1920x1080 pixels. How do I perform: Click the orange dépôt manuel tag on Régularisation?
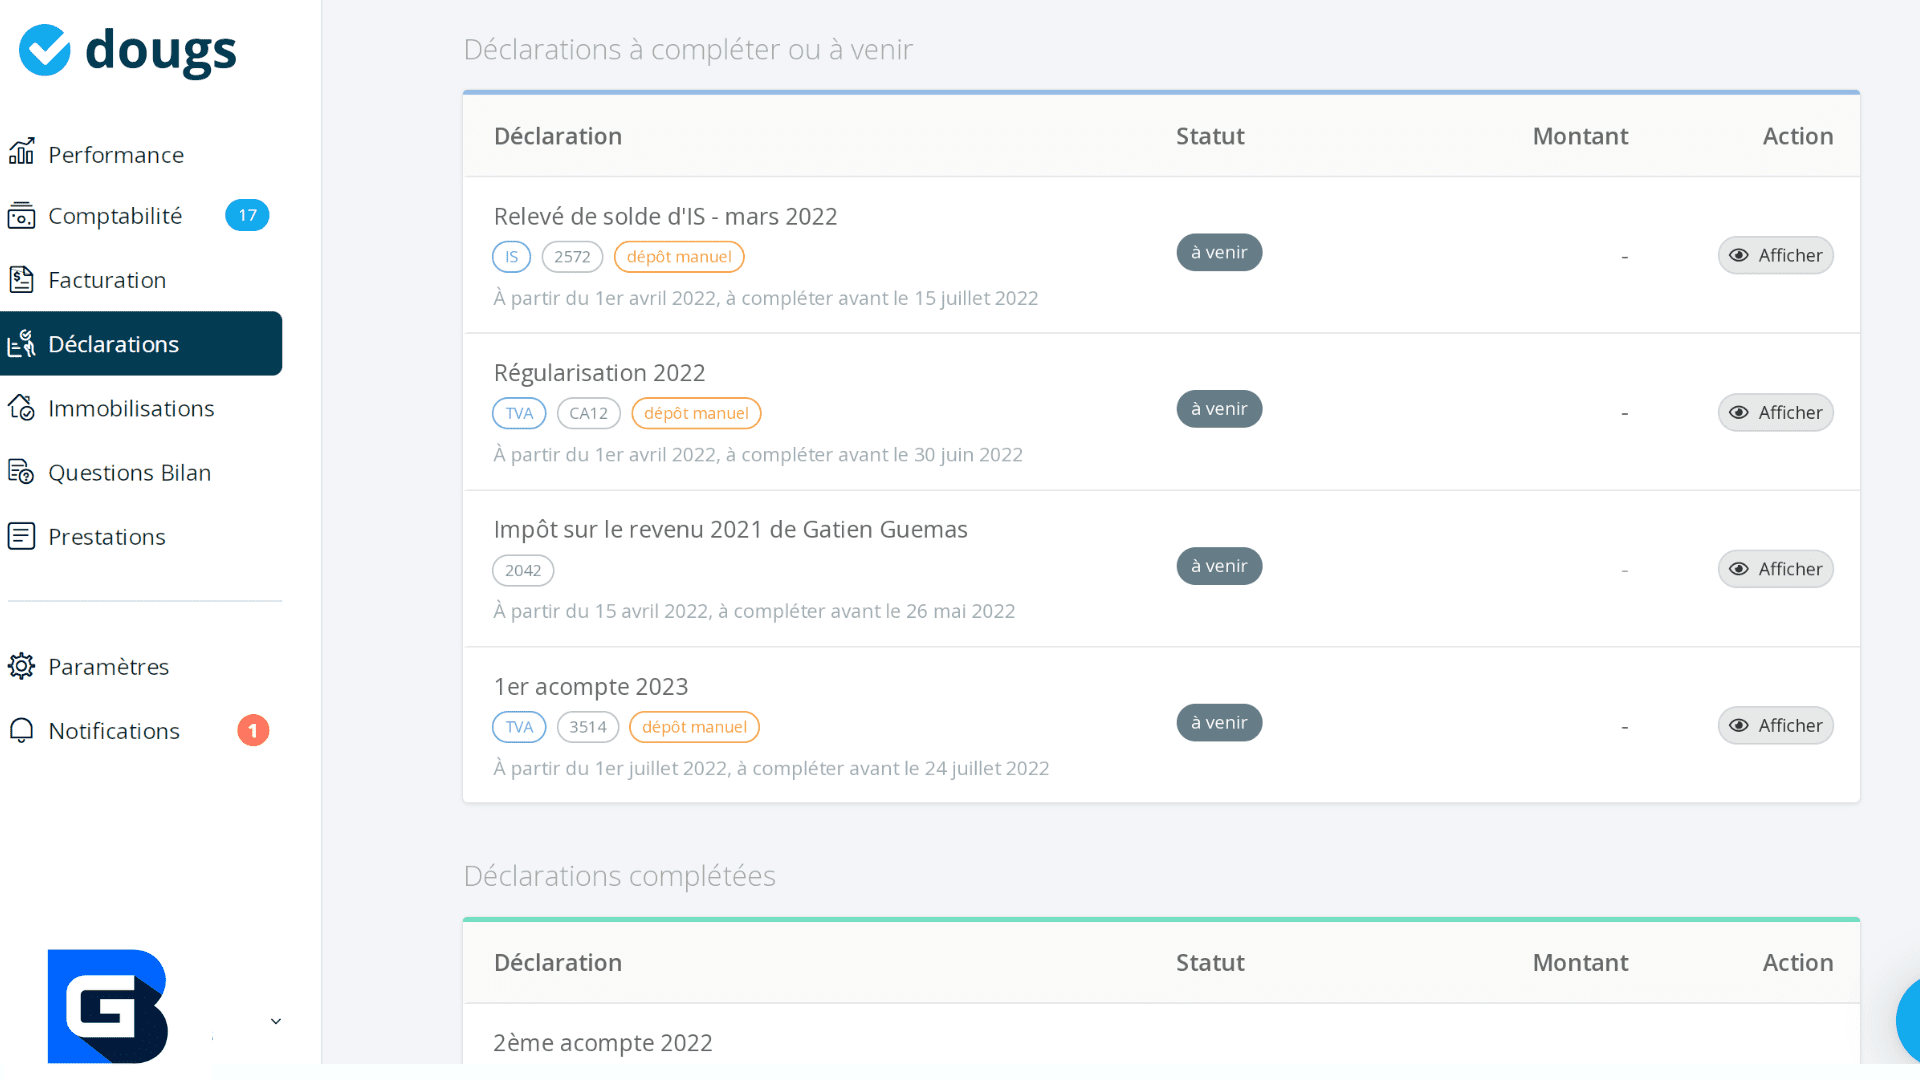(696, 413)
